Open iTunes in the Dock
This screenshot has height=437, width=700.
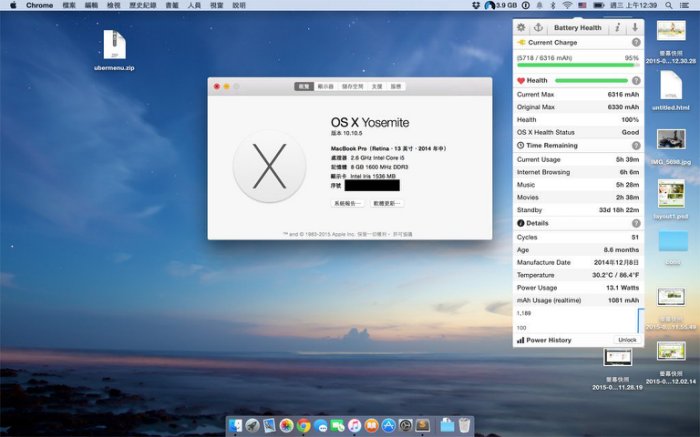pyautogui.click(x=354, y=425)
